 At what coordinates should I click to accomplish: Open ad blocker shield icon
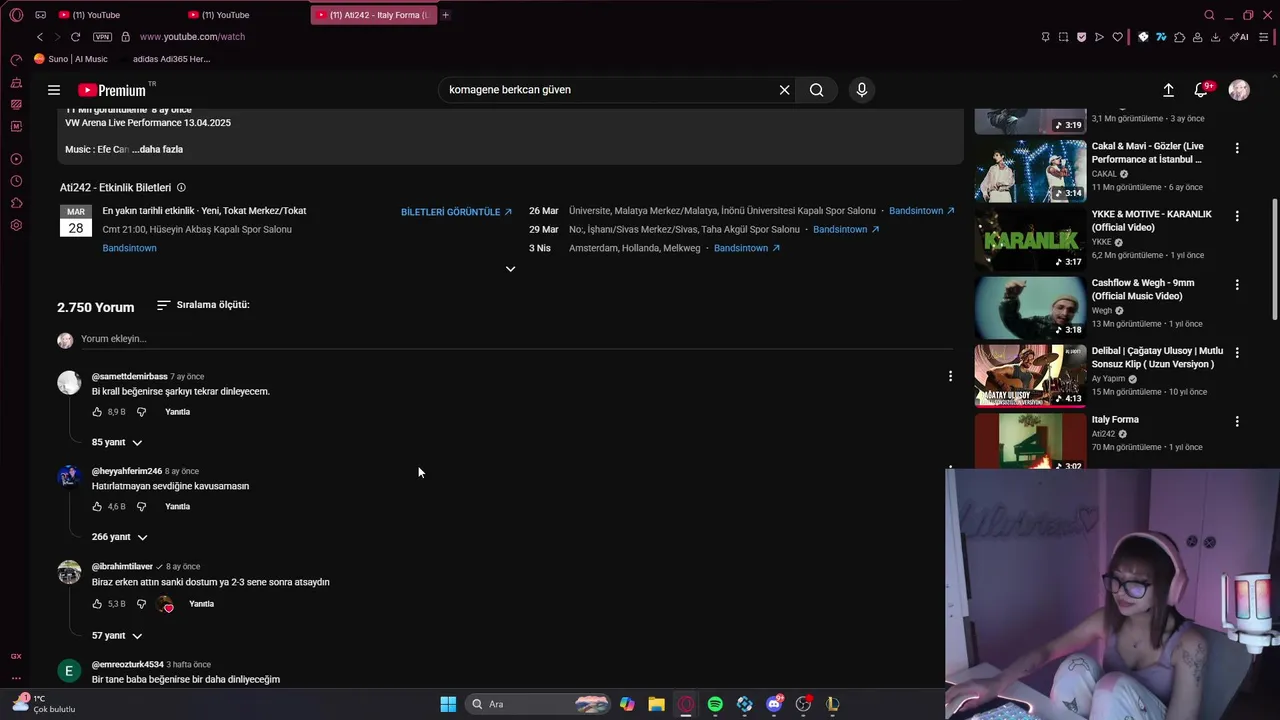(1081, 37)
